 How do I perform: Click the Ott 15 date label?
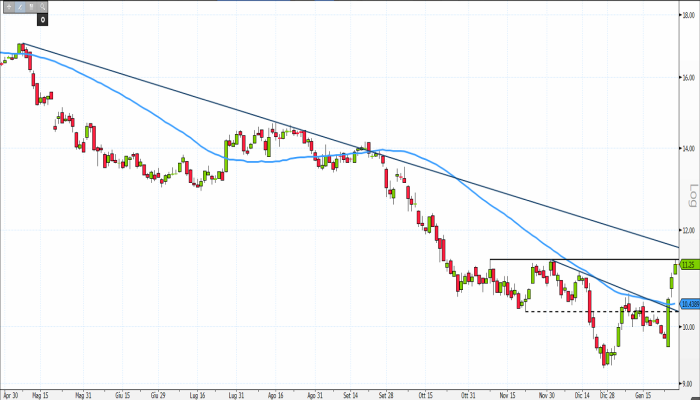[425, 395]
